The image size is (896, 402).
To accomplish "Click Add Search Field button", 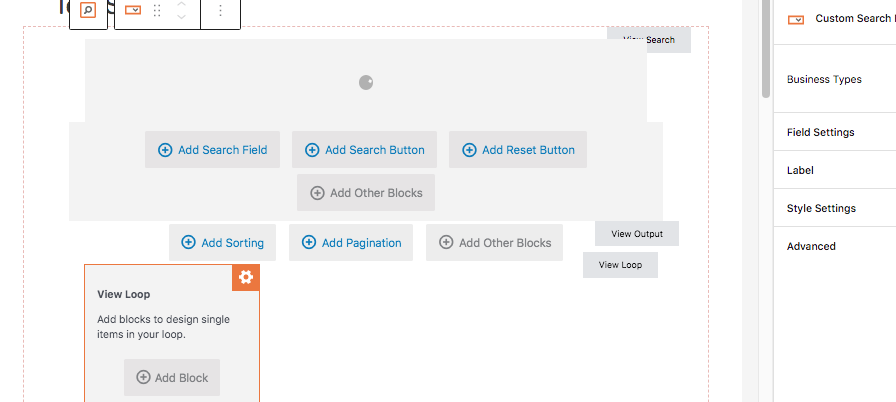I will pos(212,150).
